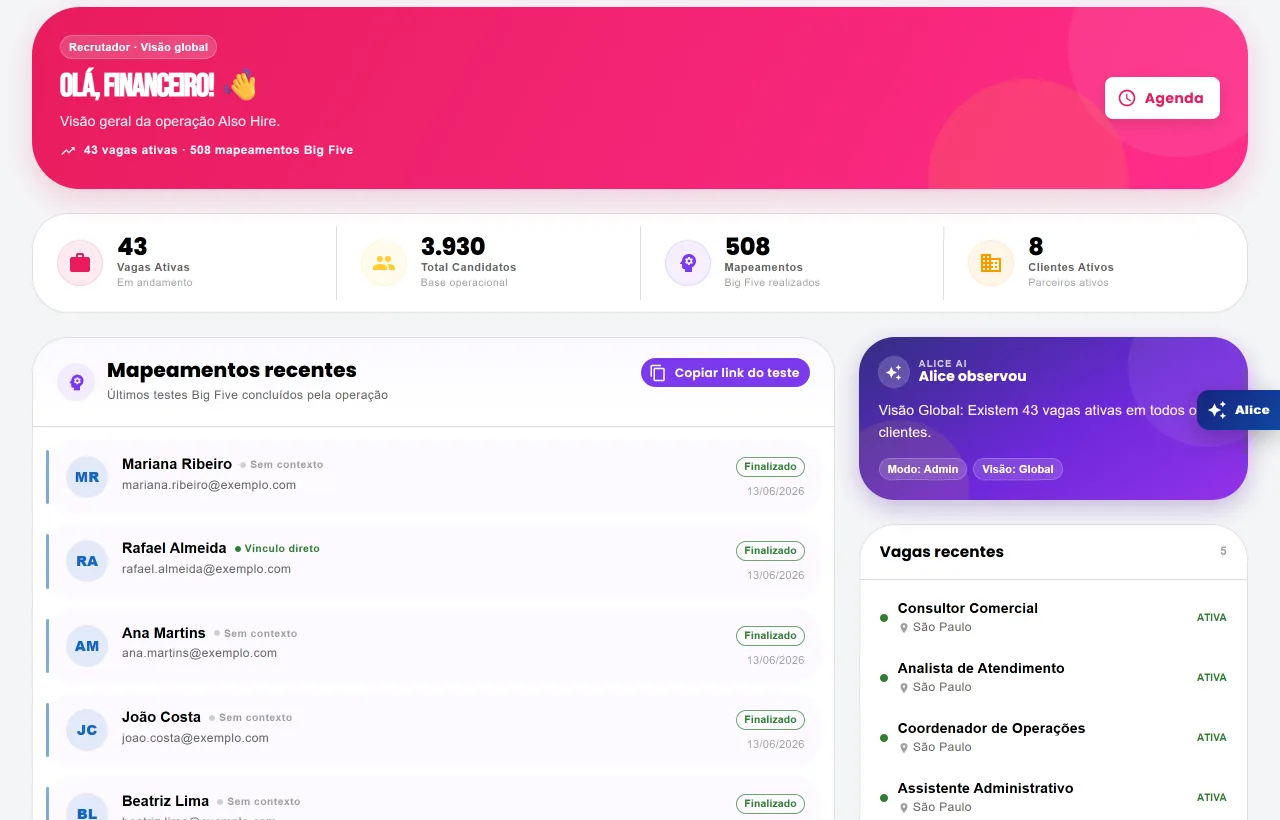The height and width of the screenshot is (820, 1280).
Task: Click the icon beside Mapeamentos recentes heading
Action: click(76, 382)
